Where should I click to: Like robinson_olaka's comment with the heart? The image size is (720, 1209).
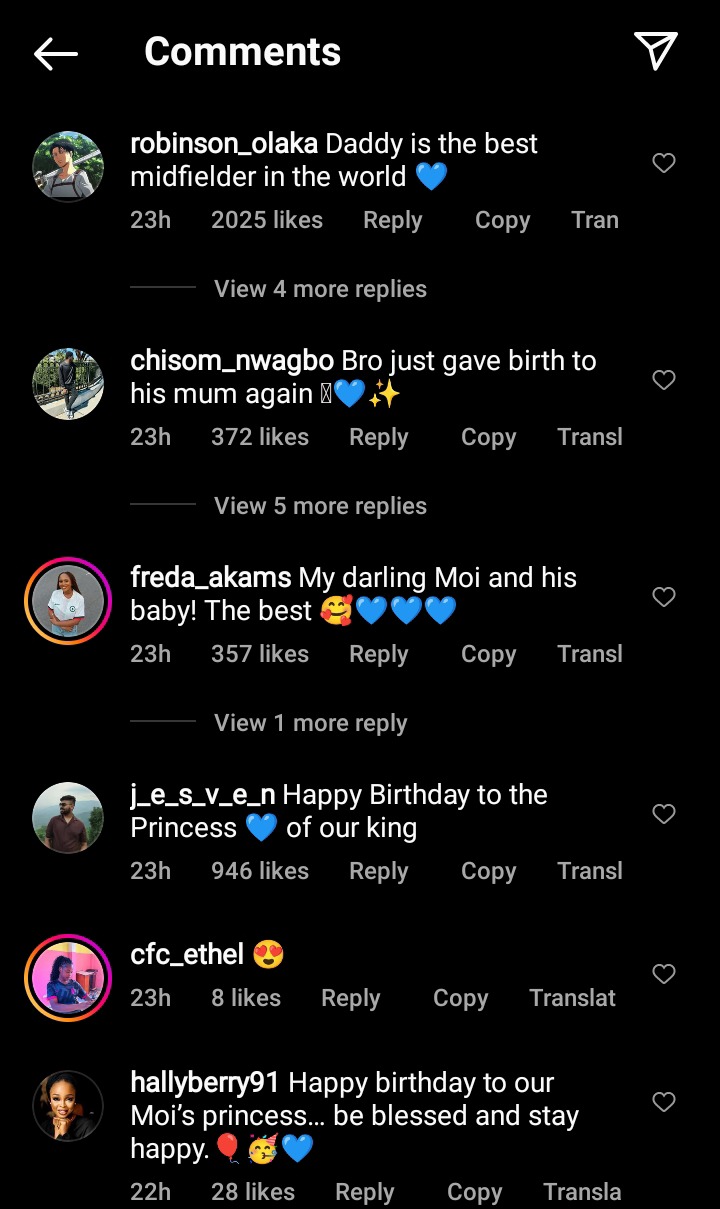pos(664,163)
